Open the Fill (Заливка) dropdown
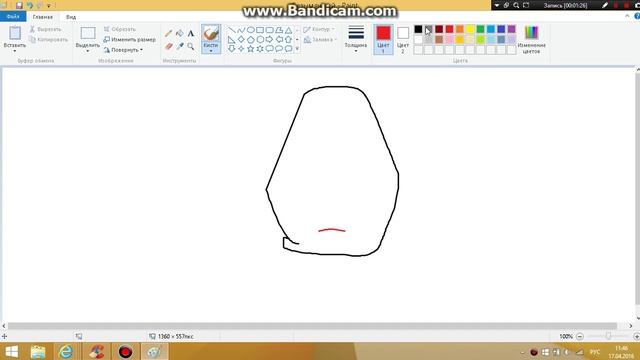This screenshot has height=360, width=640. click(x=320, y=40)
